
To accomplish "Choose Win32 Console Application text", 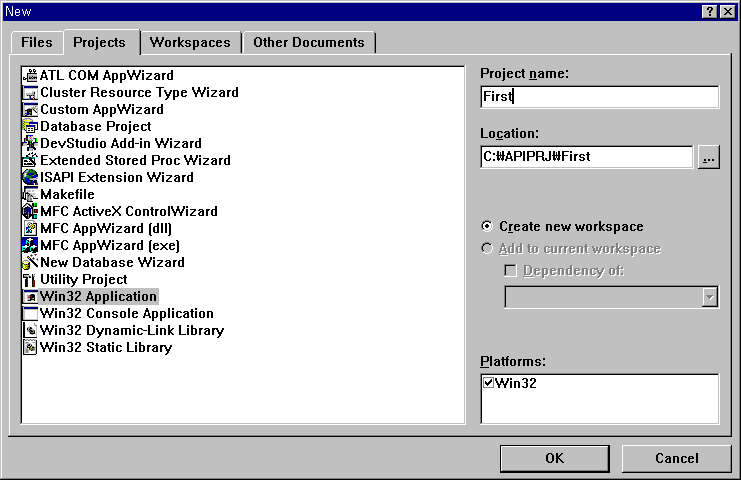I will (x=127, y=314).
